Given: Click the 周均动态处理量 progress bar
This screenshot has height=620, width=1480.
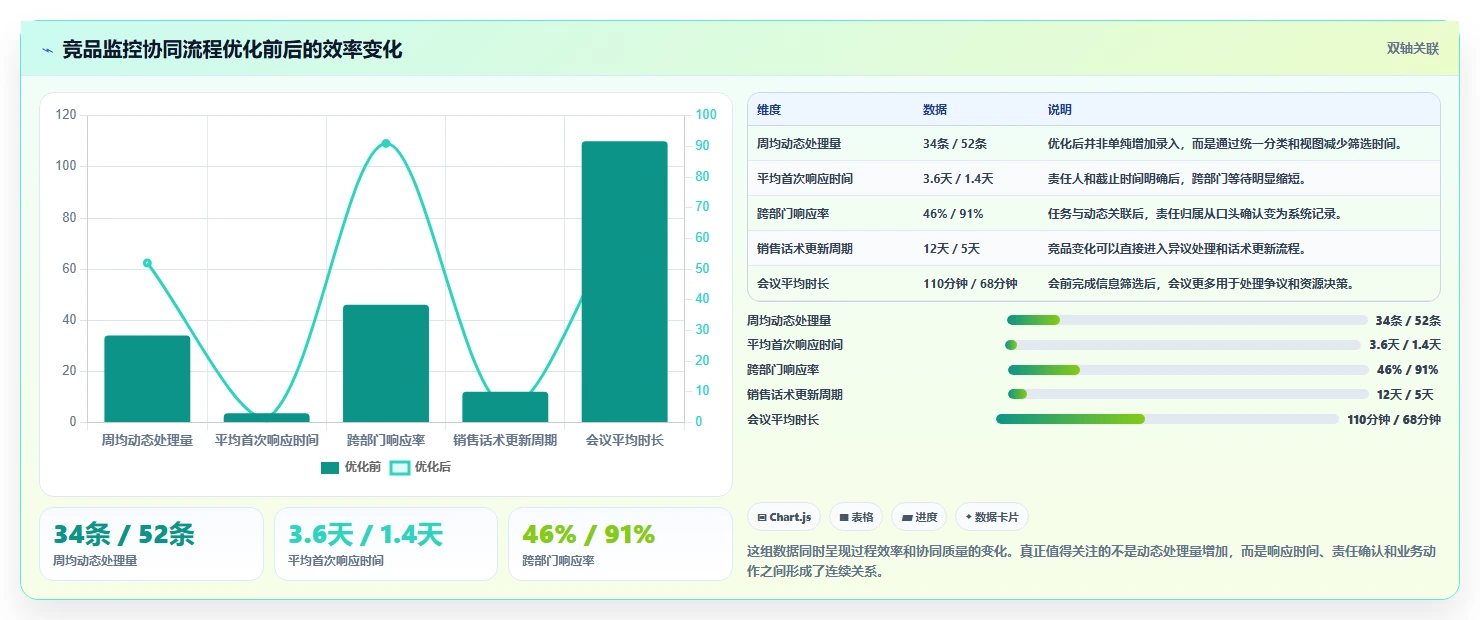Looking at the screenshot, I should (x=1187, y=320).
